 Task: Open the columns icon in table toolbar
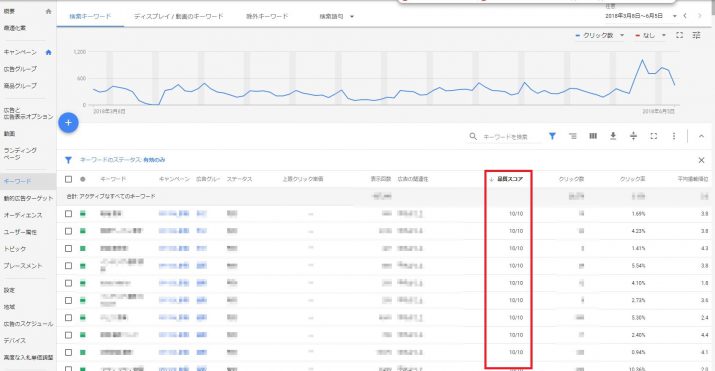tap(593, 136)
